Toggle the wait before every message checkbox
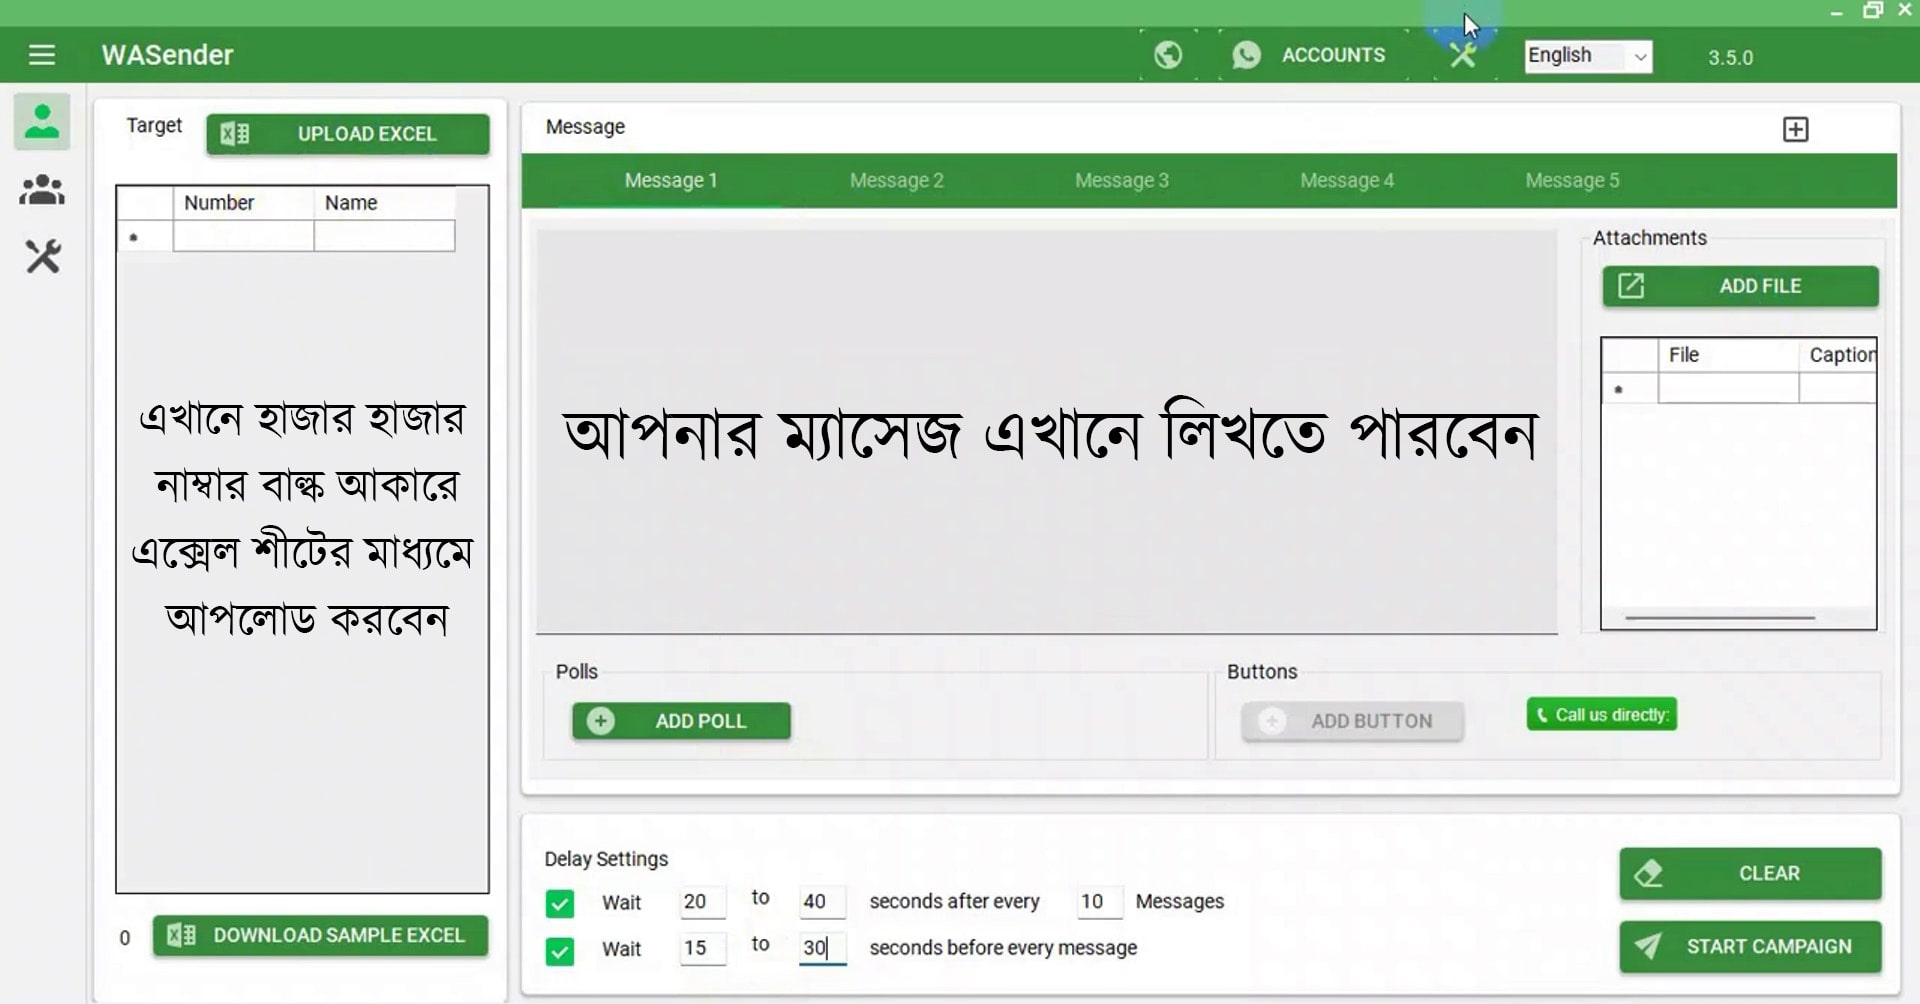 [x=560, y=950]
